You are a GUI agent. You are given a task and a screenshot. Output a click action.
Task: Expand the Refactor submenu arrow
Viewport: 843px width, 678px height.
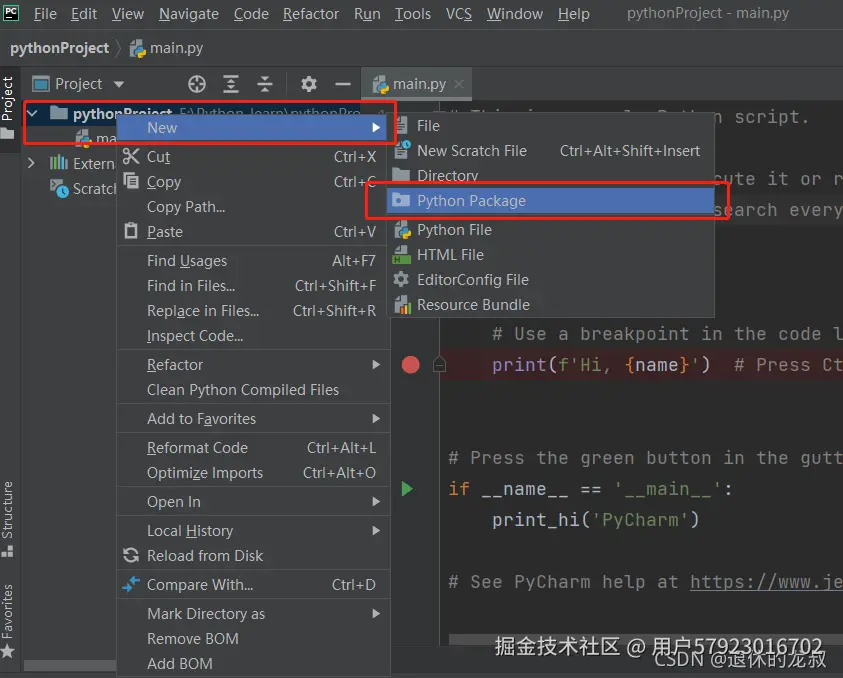[376, 365]
